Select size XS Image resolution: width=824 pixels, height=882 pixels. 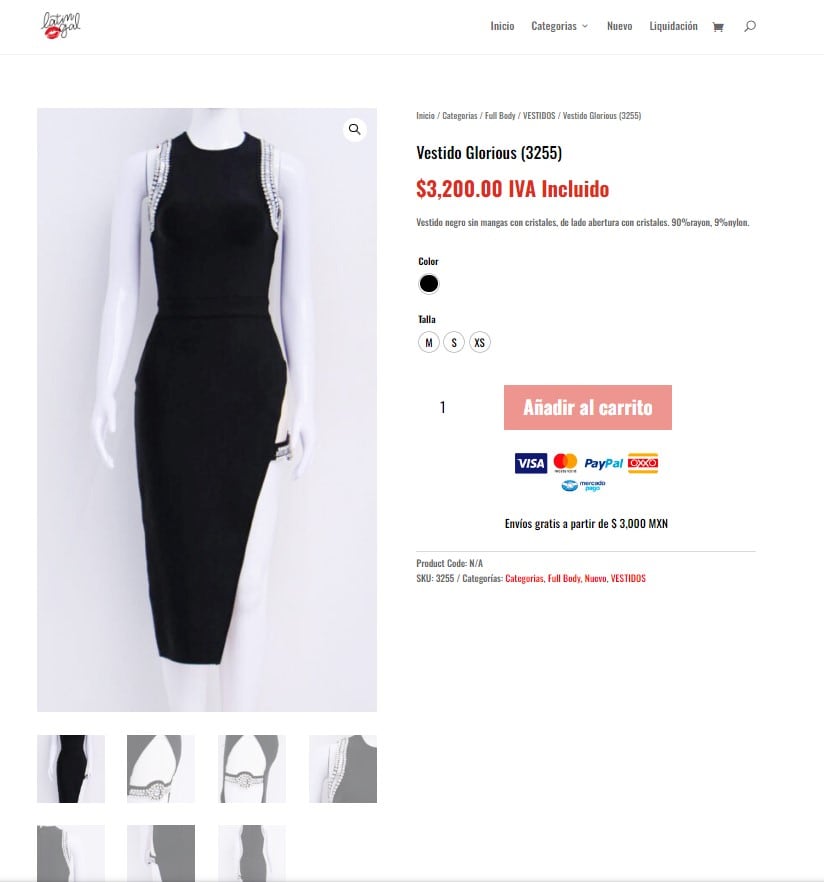[480, 342]
